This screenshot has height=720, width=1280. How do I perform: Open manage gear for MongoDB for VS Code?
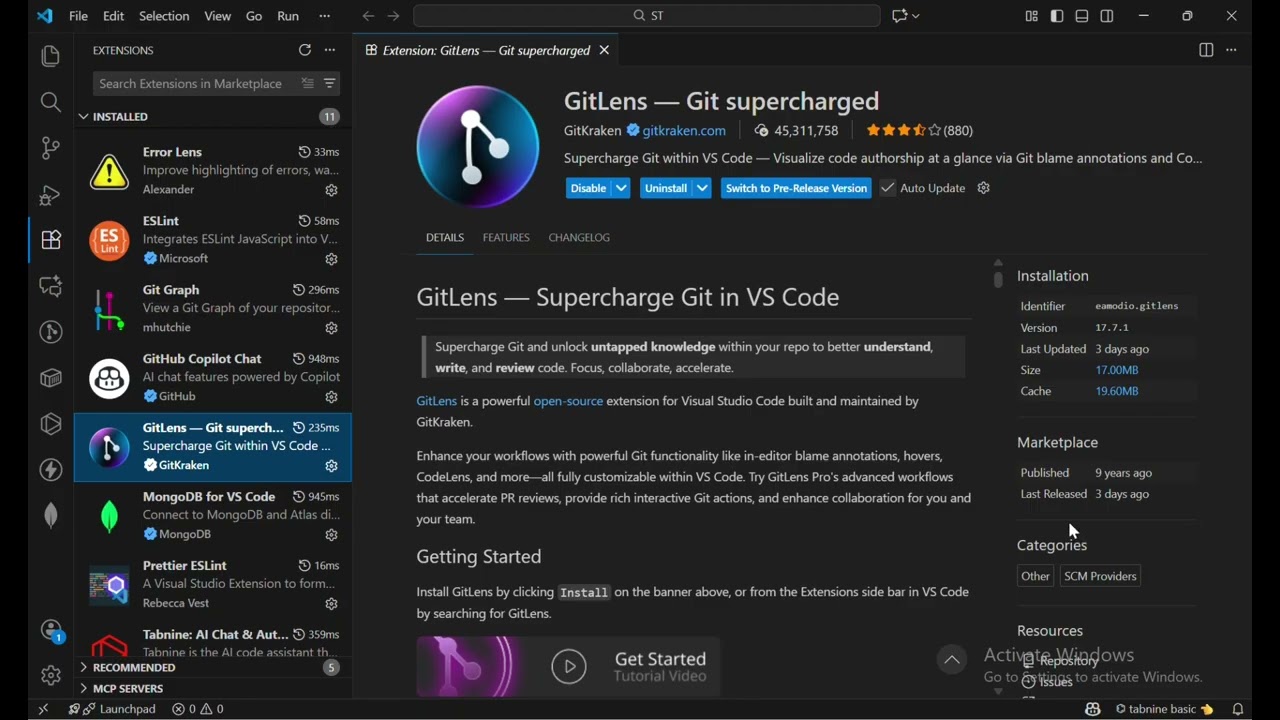click(x=332, y=536)
